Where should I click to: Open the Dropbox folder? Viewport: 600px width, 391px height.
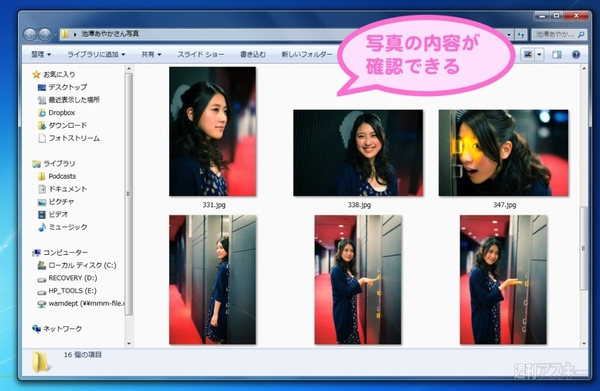[x=56, y=112]
